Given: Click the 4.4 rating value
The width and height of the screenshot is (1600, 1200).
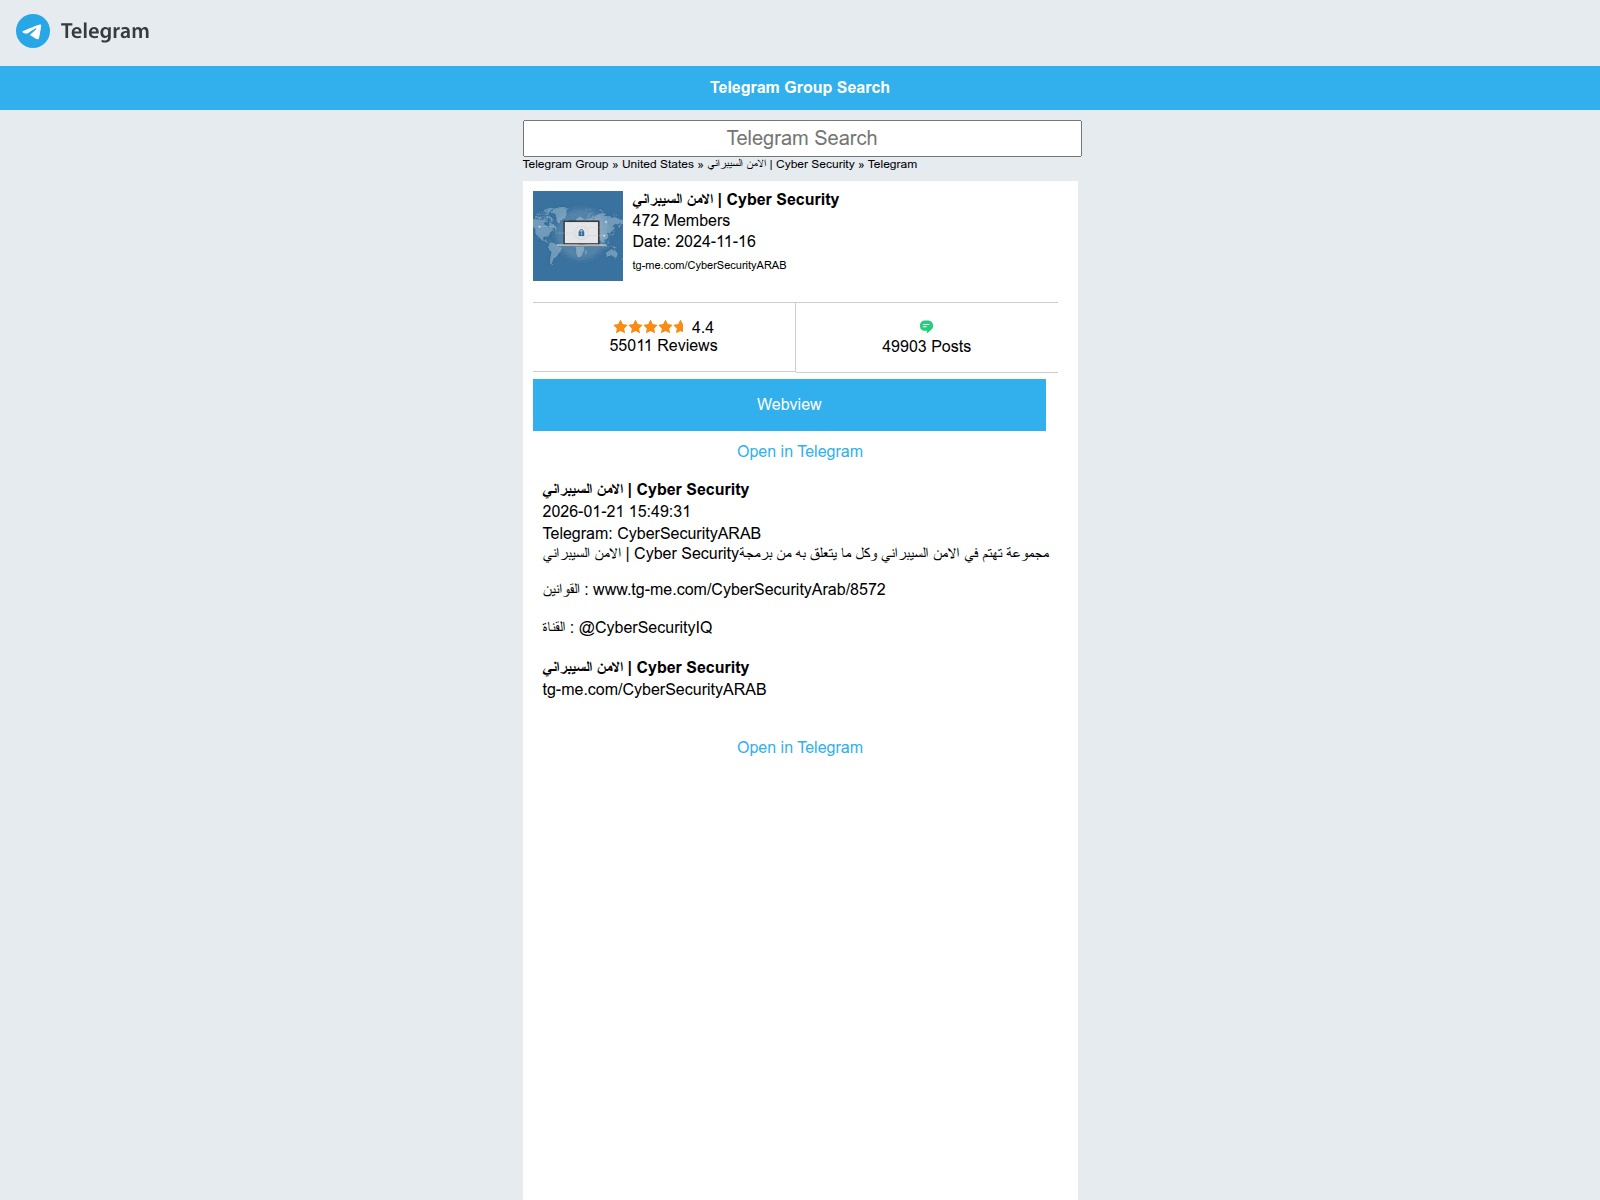Looking at the screenshot, I should click(703, 327).
